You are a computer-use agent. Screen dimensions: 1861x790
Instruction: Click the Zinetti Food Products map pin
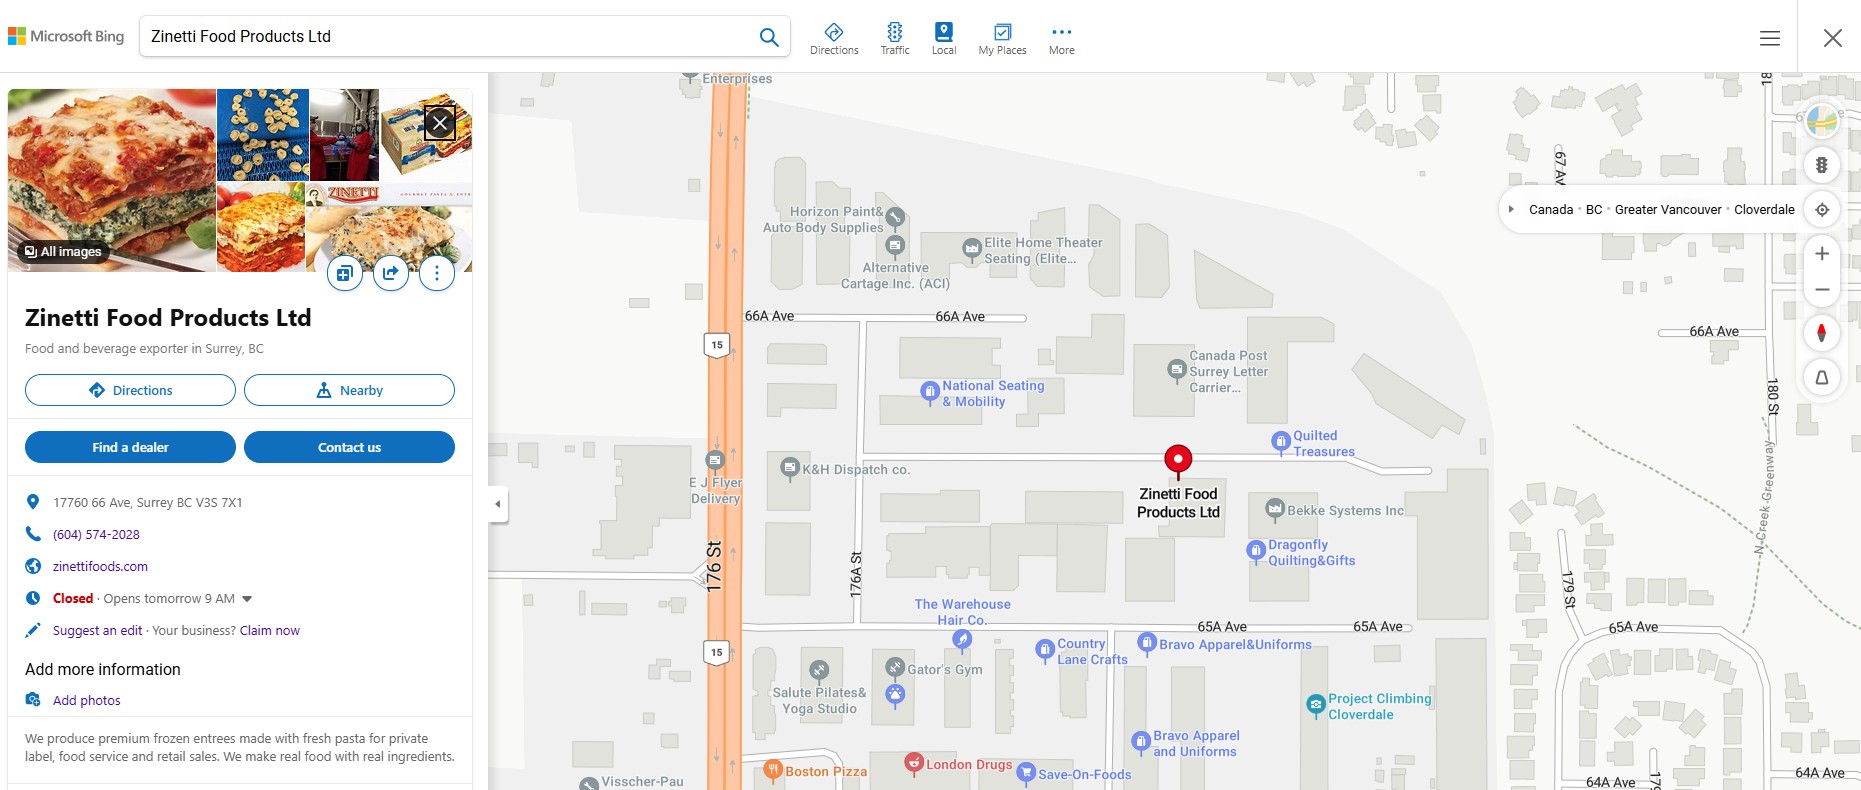[x=1178, y=459]
